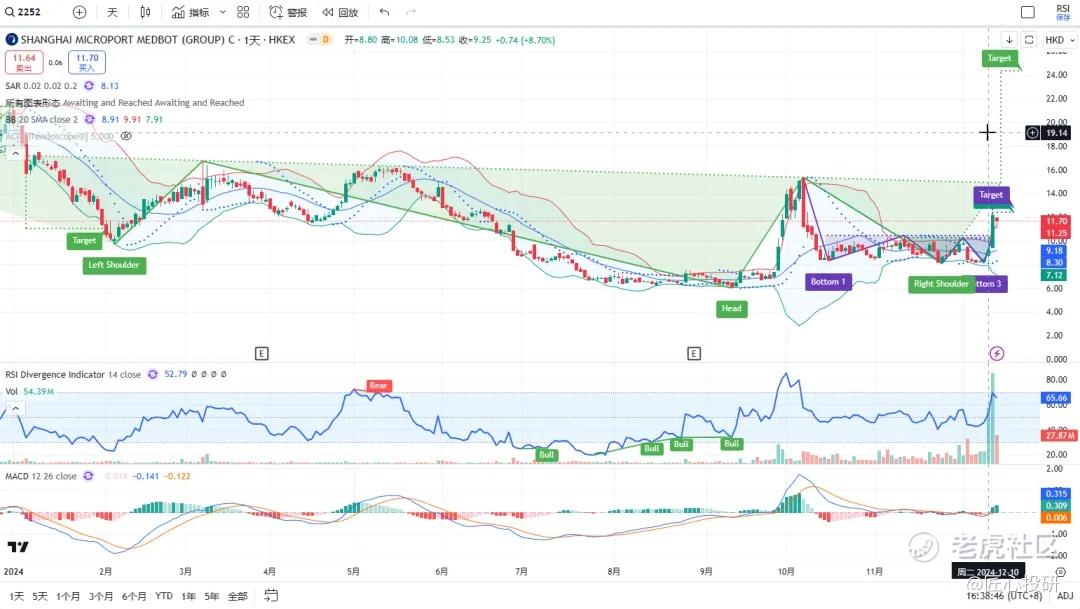Click the purple Target label
This screenshot has height=609, width=1080.
(991, 195)
